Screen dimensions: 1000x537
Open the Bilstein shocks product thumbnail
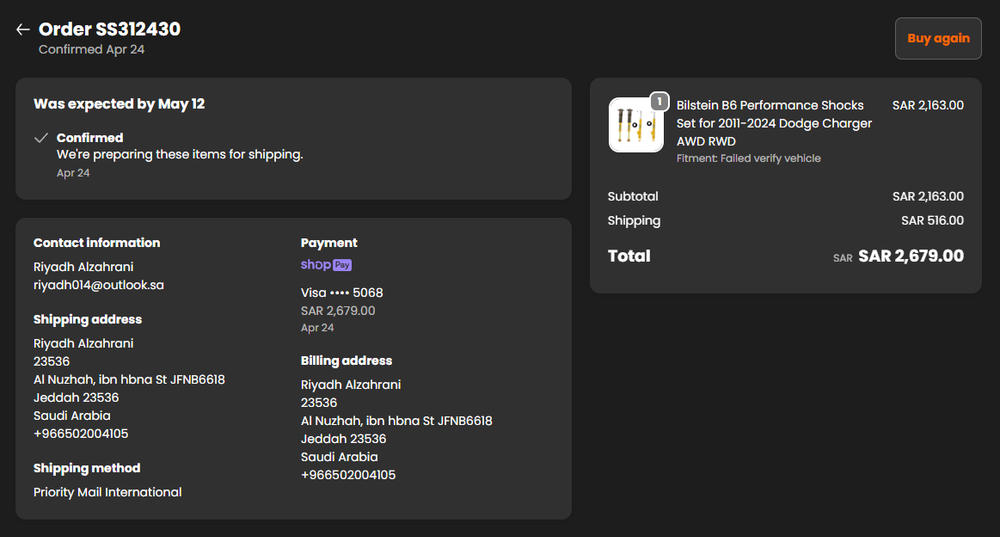pyautogui.click(x=636, y=125)
